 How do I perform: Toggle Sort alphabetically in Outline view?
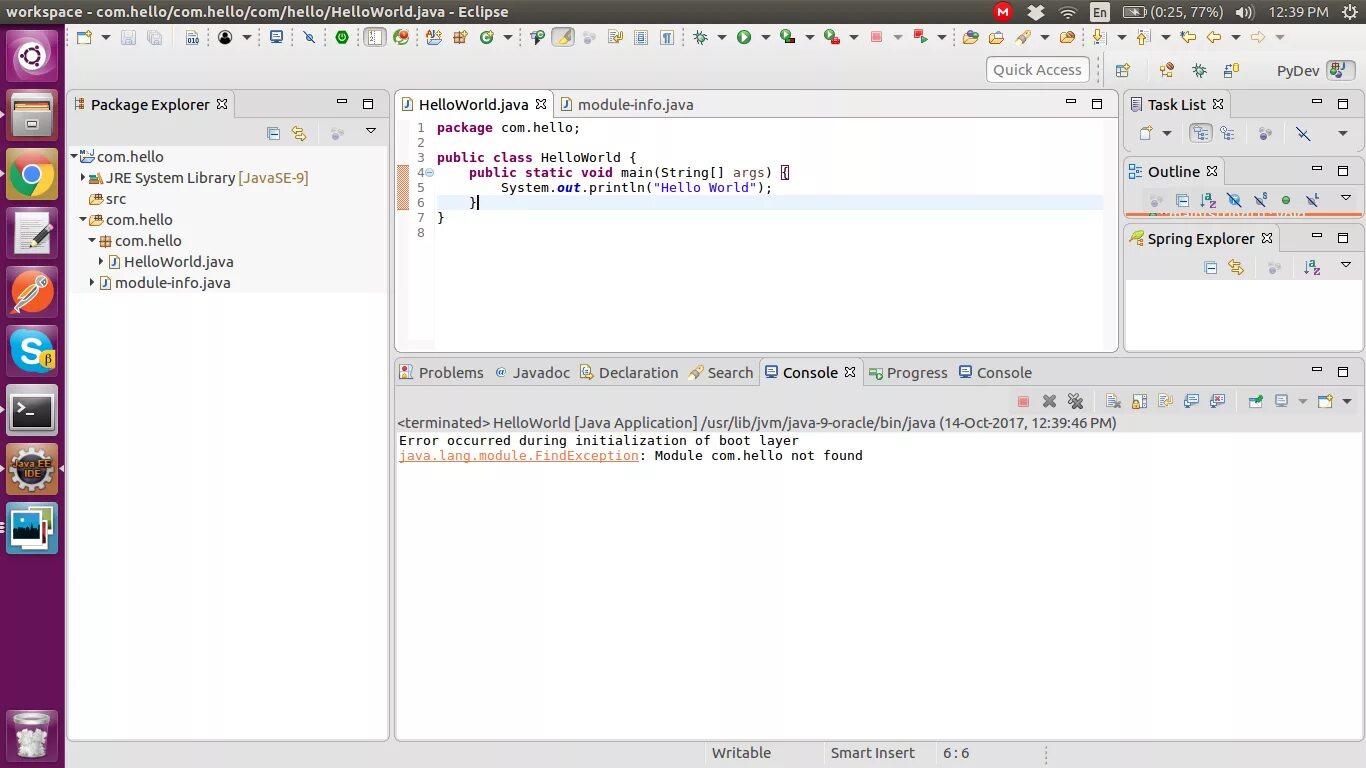click(x=1208, y=200)
